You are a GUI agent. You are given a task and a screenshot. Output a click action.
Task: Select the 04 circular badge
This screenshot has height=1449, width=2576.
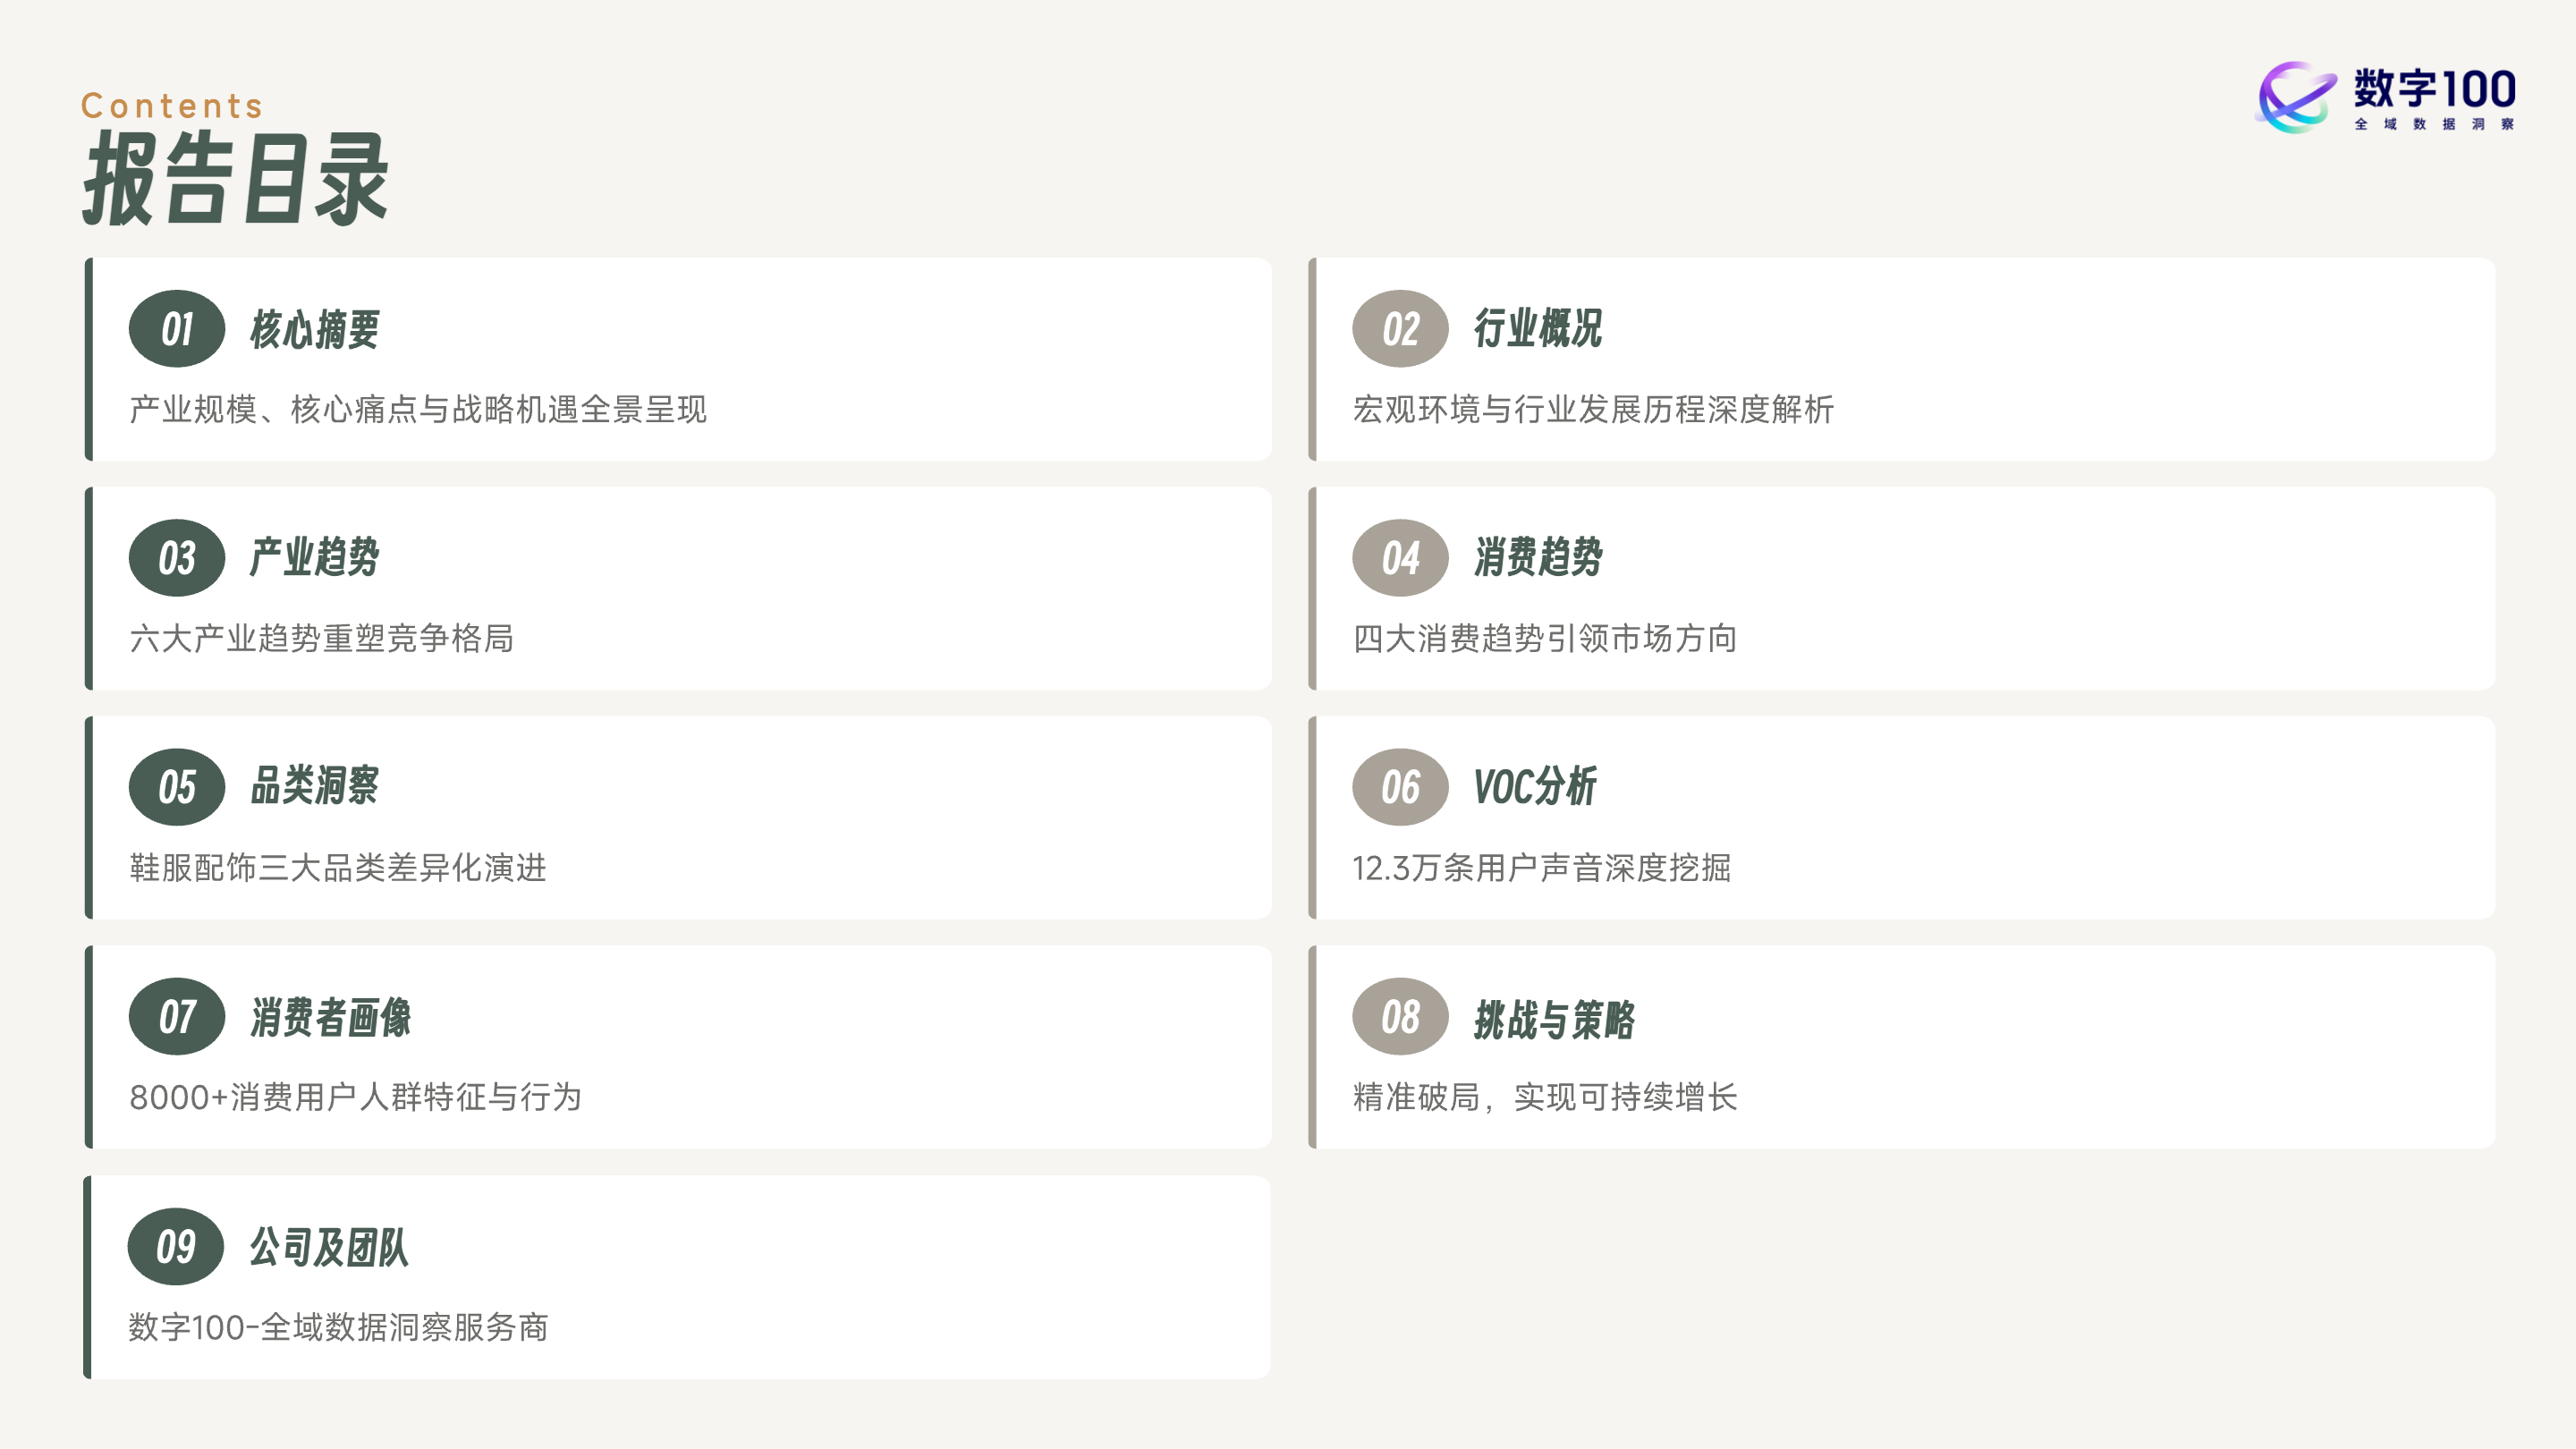pos(1400,558)
